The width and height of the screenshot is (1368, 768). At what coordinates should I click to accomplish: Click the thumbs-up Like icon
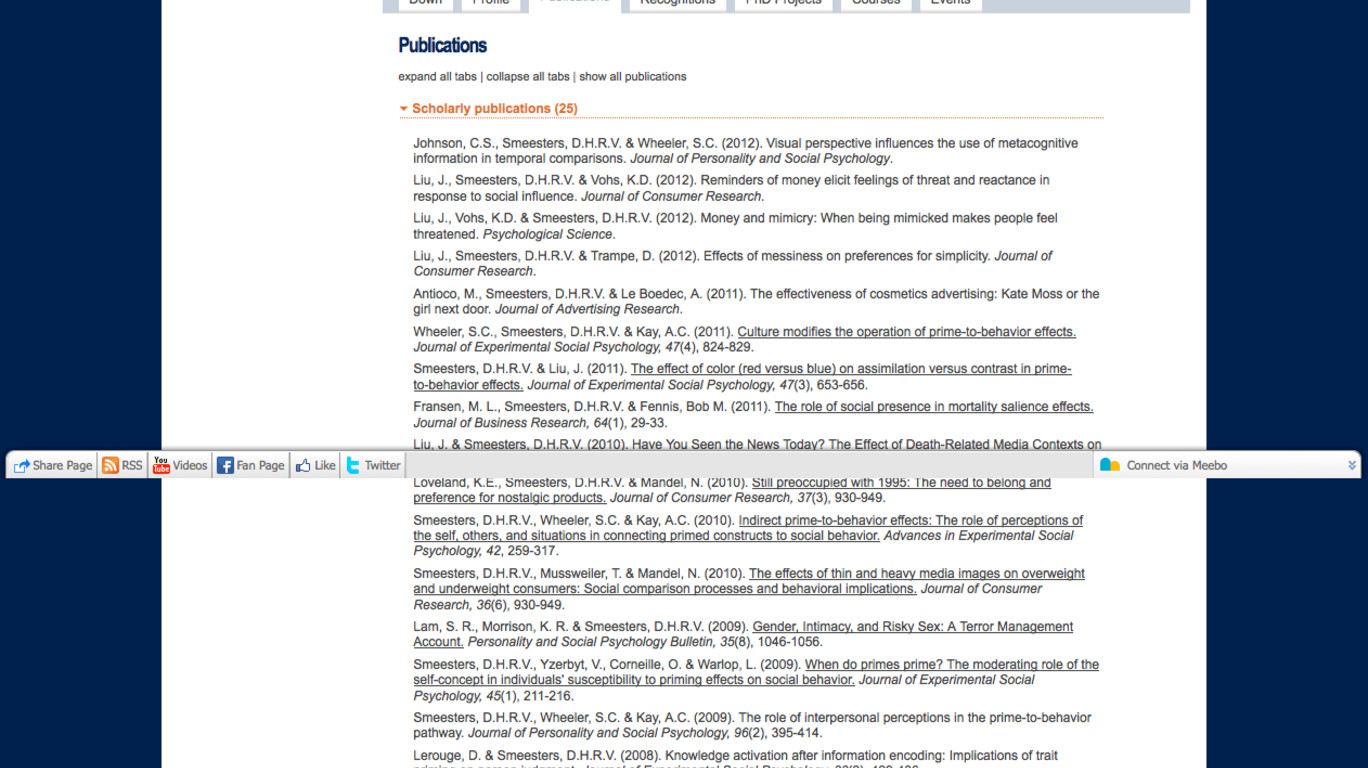tap(303, 466)
